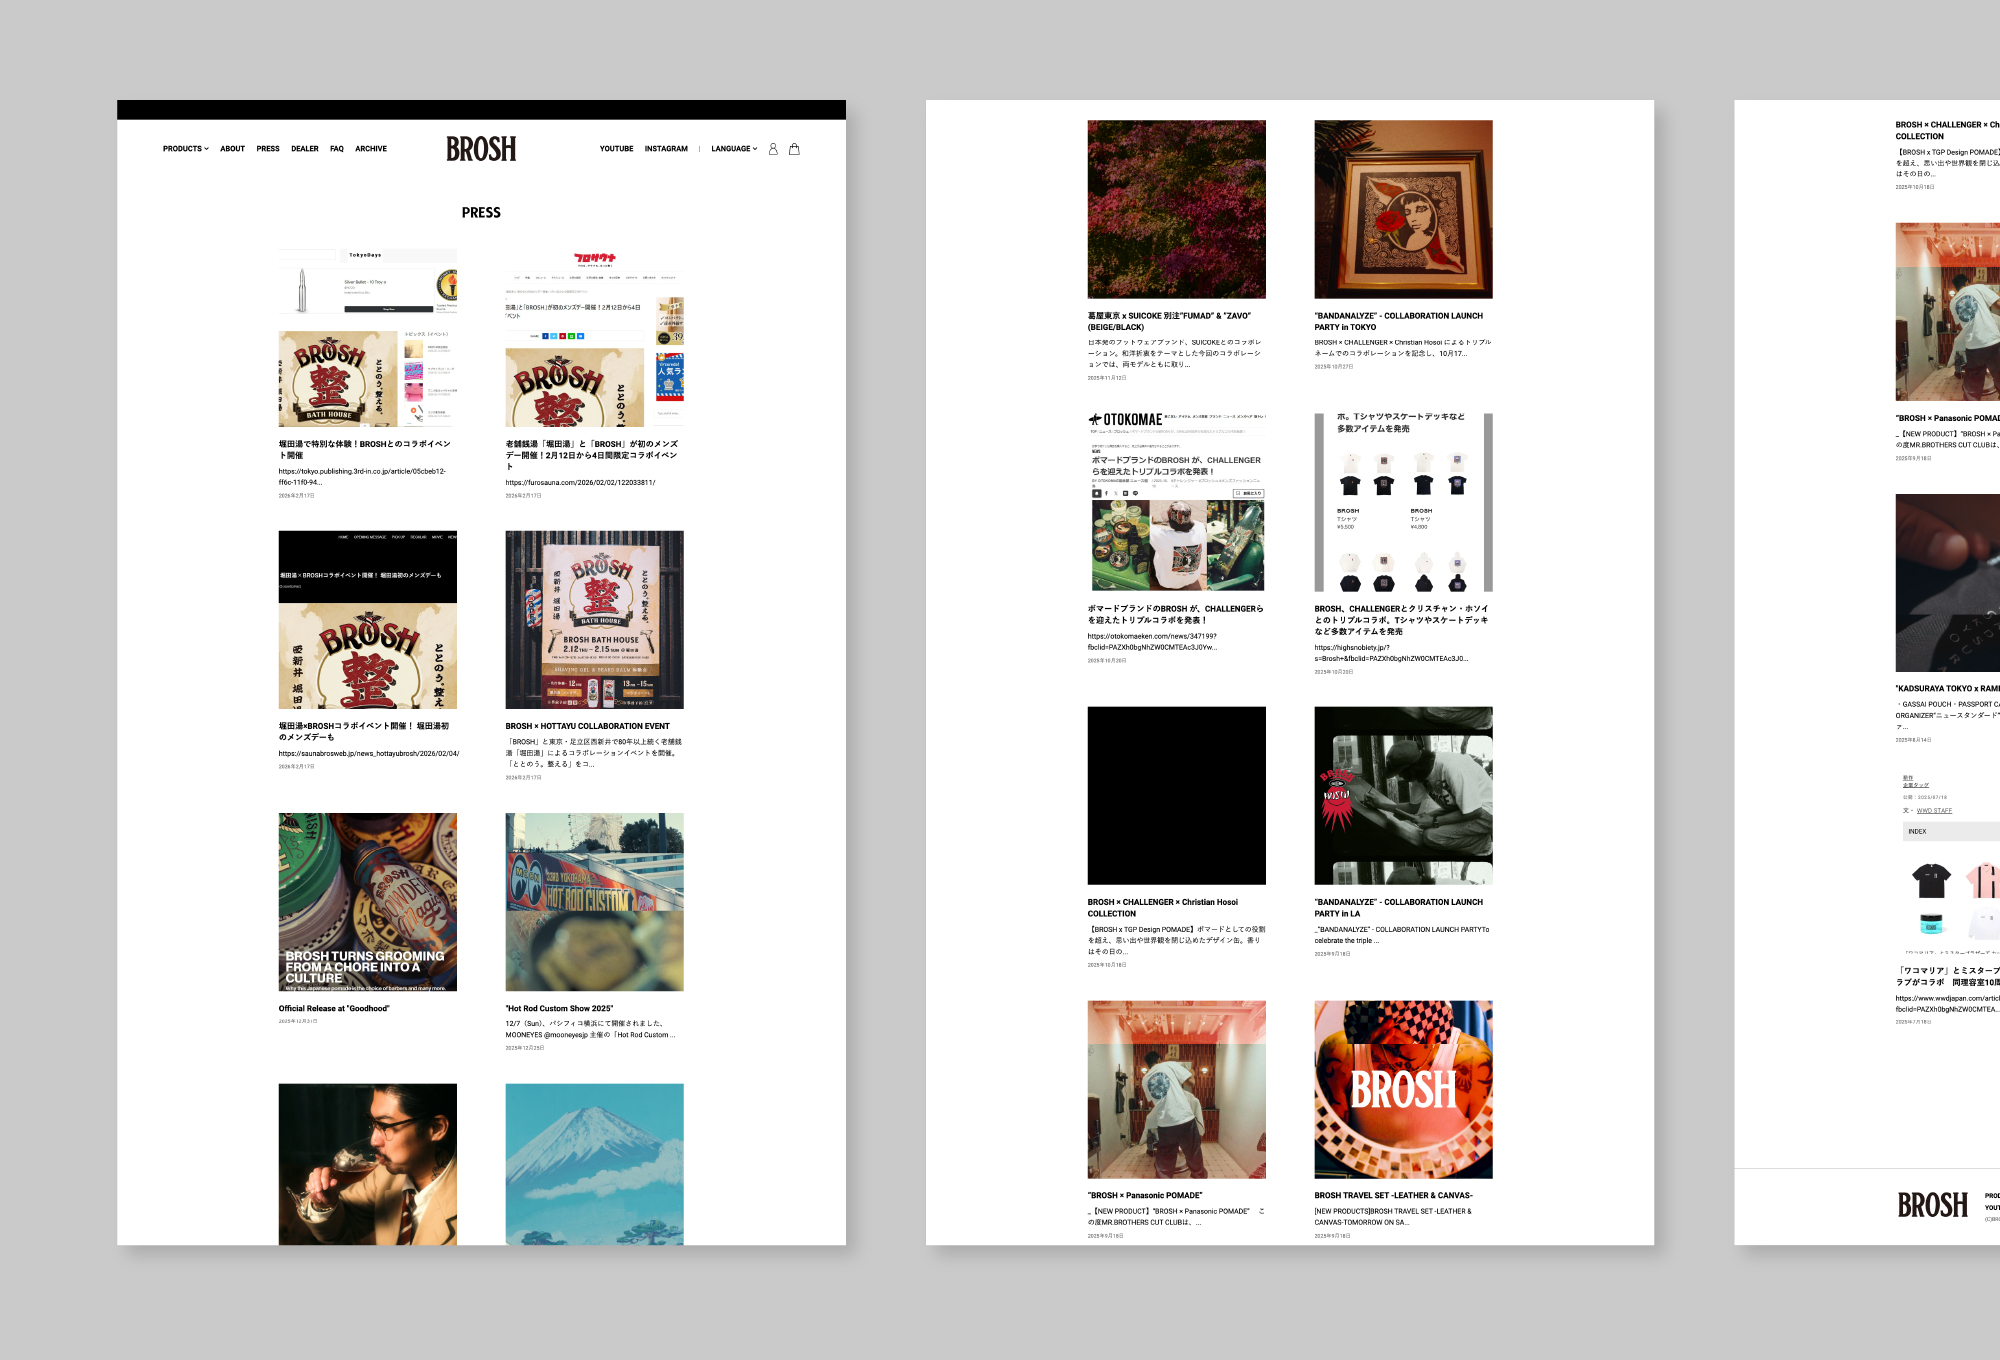Open the Goodhood grooming culture thumbnail
2000x1360 pixels.
367,901
